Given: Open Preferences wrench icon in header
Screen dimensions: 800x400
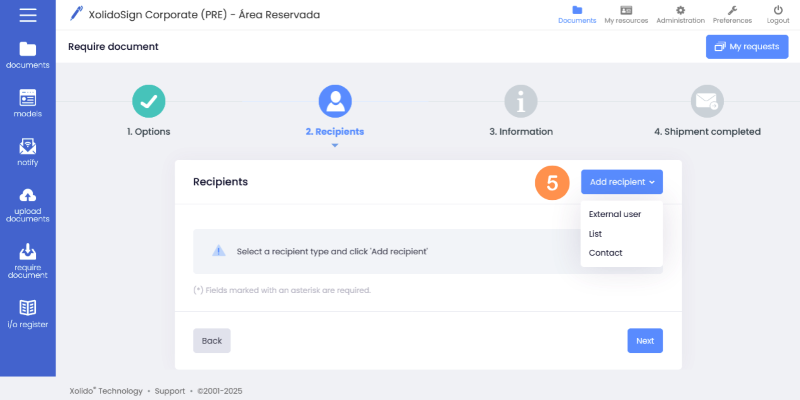Looking at the screenshot, I should click(732, 14).
